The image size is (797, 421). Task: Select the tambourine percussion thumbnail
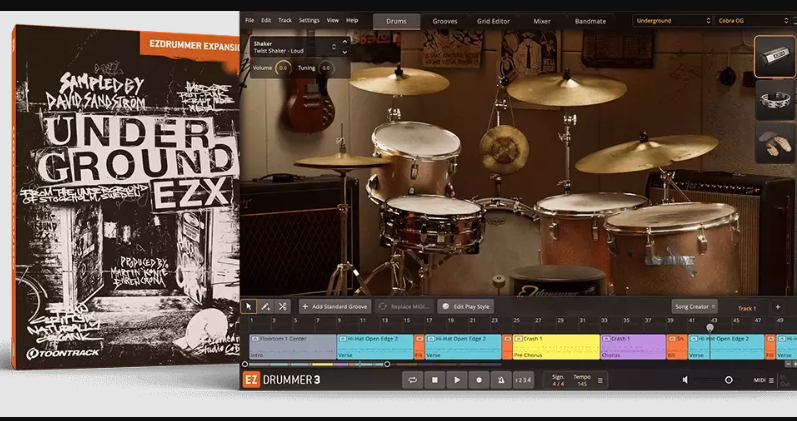[775, 100]
